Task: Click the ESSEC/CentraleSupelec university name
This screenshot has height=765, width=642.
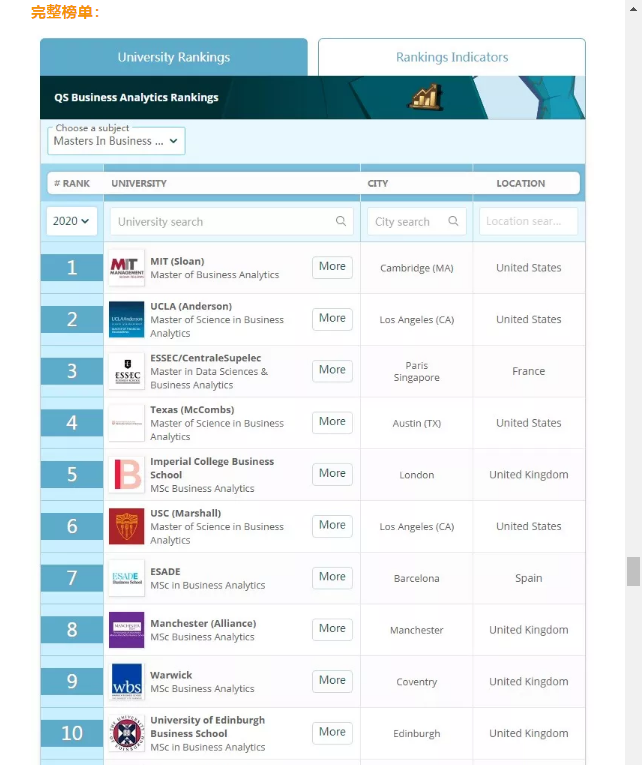Action: tap(205, 358)
